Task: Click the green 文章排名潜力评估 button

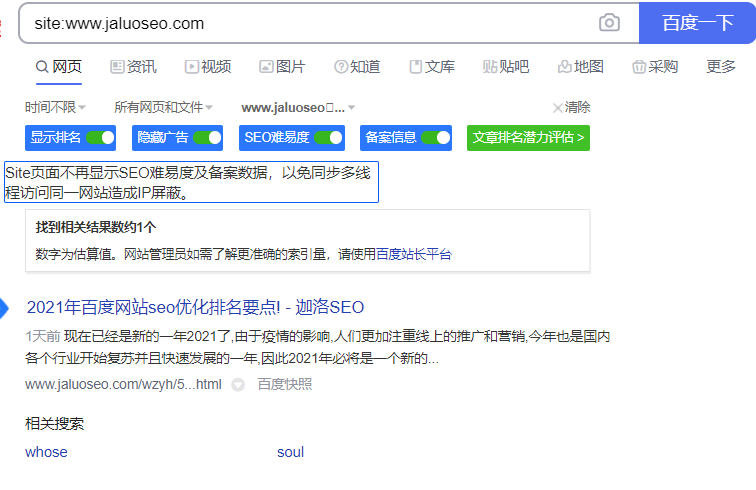Action: coord(528,138)
